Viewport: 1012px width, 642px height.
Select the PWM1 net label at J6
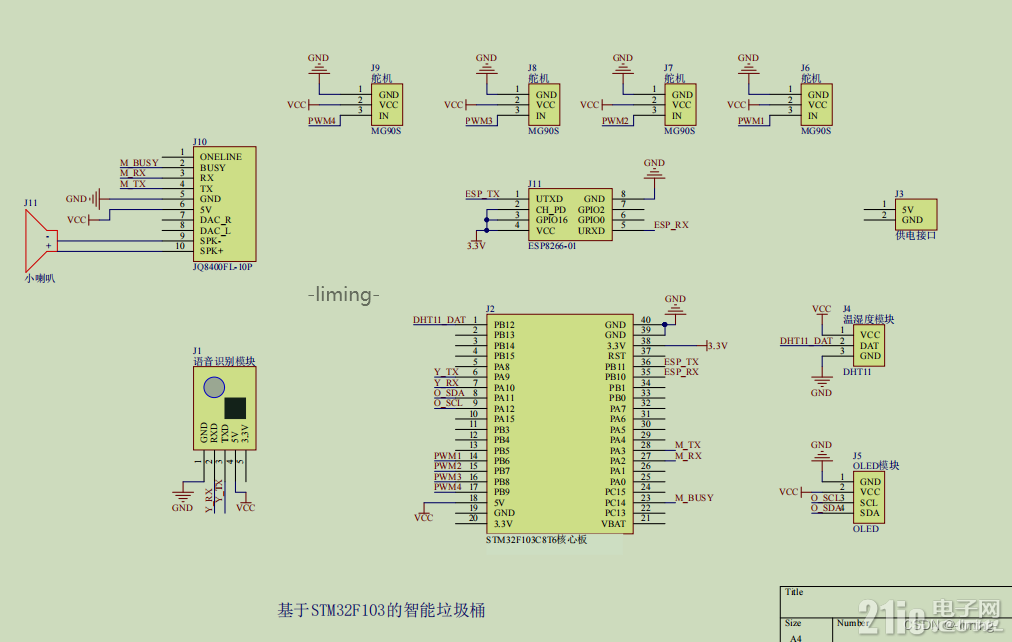click(751, 121)
